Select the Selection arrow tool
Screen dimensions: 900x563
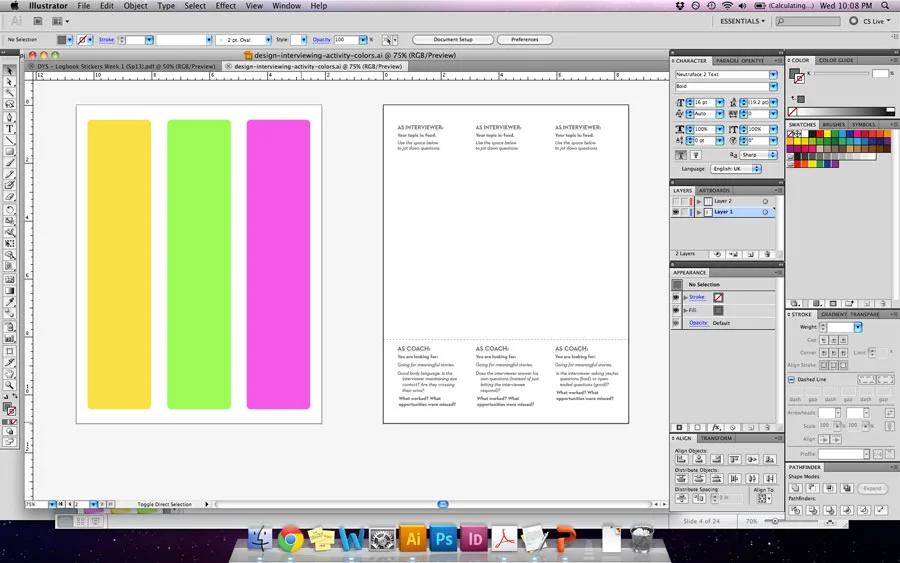(10, 70)
